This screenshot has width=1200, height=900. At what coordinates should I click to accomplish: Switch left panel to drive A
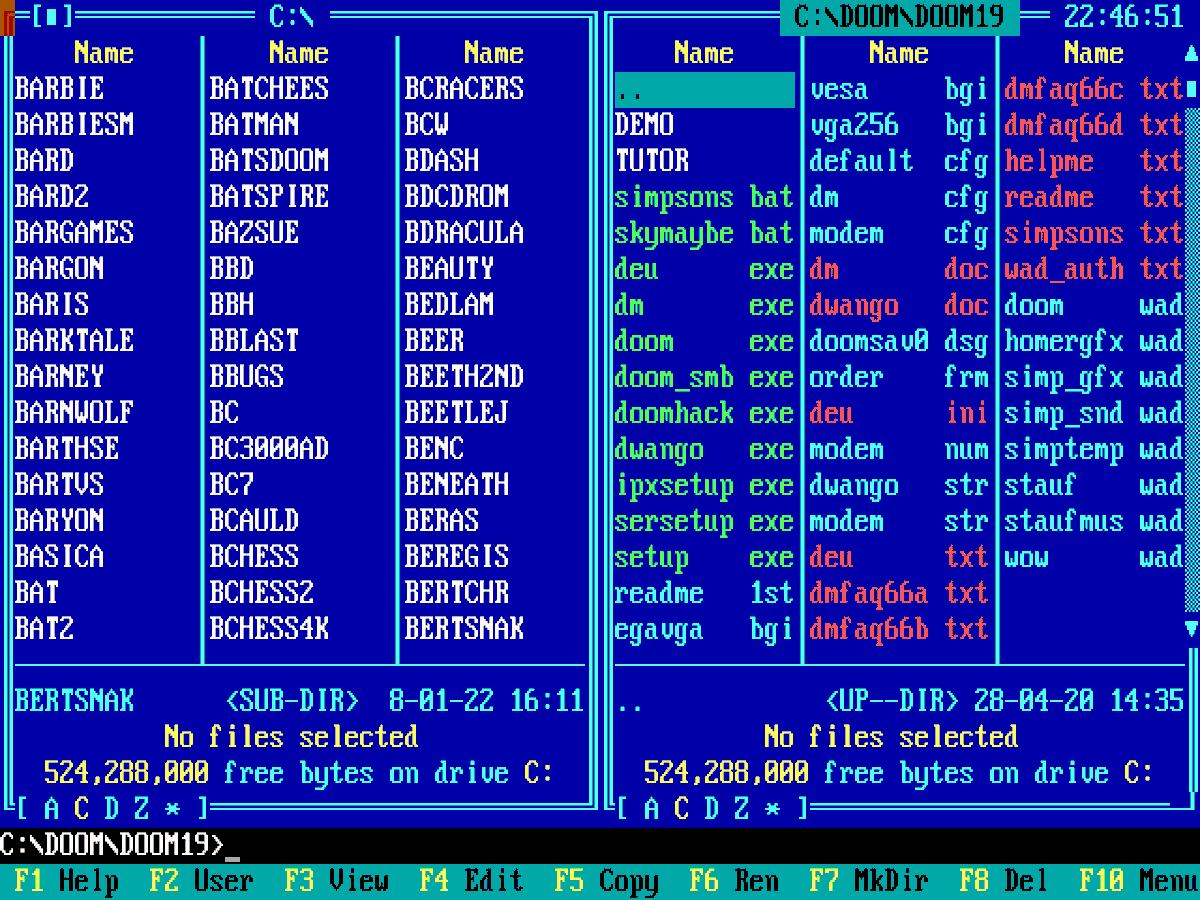pos(52,809)
